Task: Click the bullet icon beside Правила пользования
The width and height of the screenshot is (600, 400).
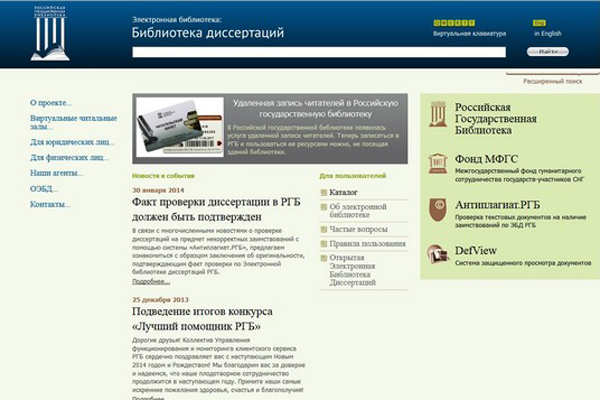Action: coord(324,244)
